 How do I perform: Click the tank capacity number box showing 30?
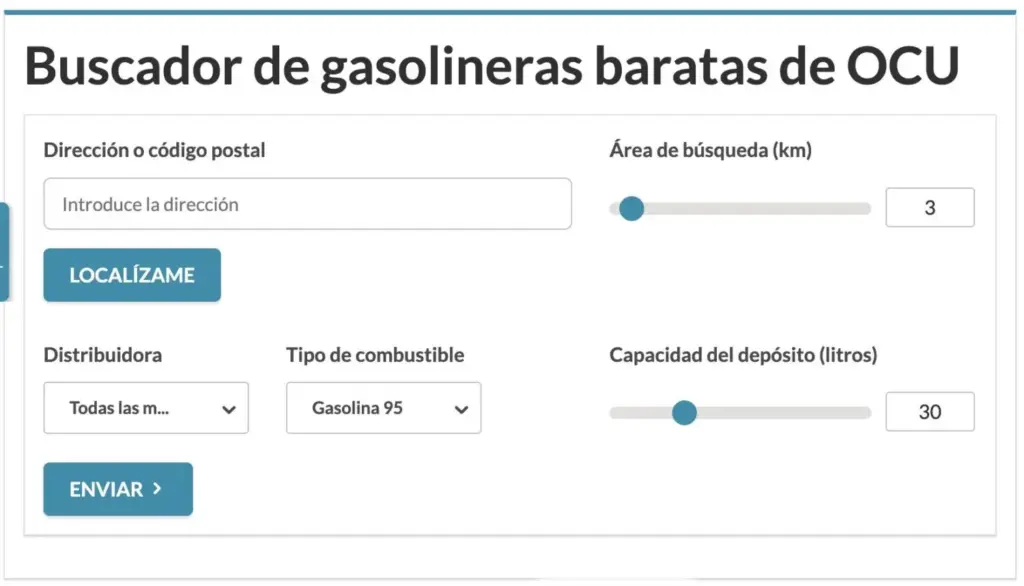pos(929,412)
